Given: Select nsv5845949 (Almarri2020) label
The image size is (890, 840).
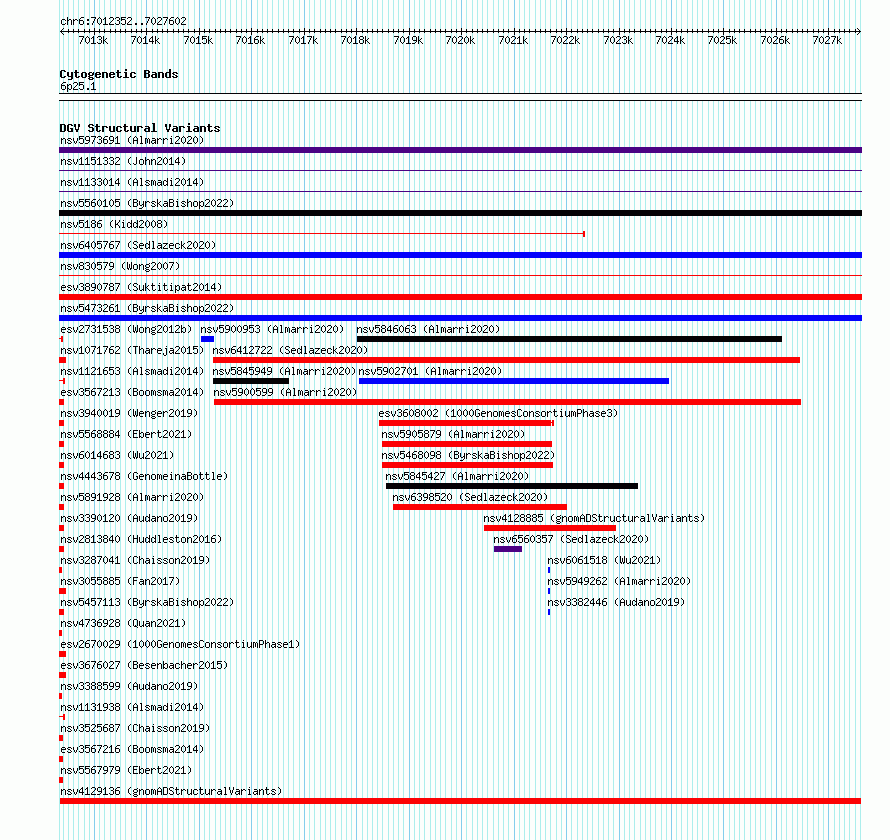Looking at the screenshot, I should (284, 371).
